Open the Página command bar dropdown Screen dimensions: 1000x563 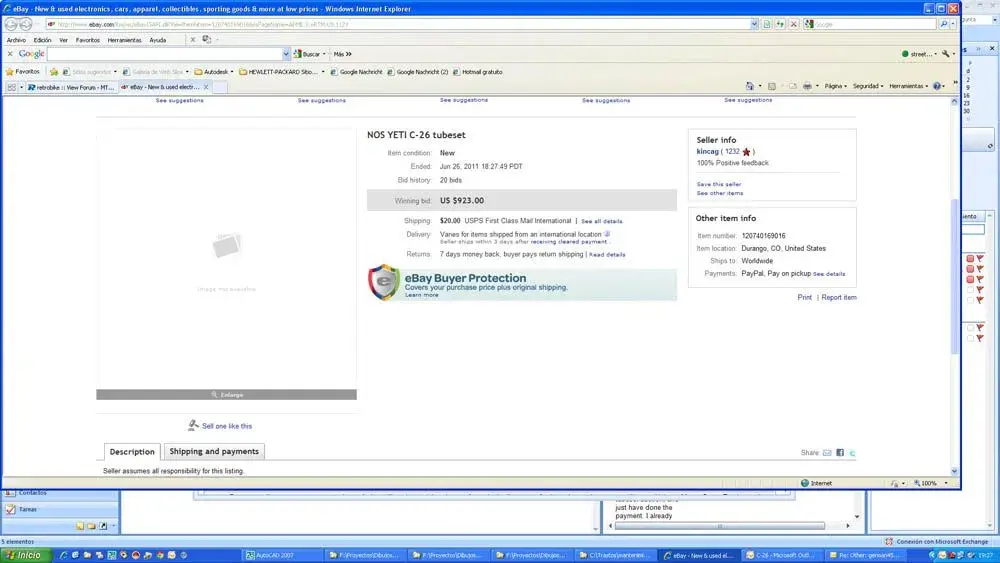[835, 86]
